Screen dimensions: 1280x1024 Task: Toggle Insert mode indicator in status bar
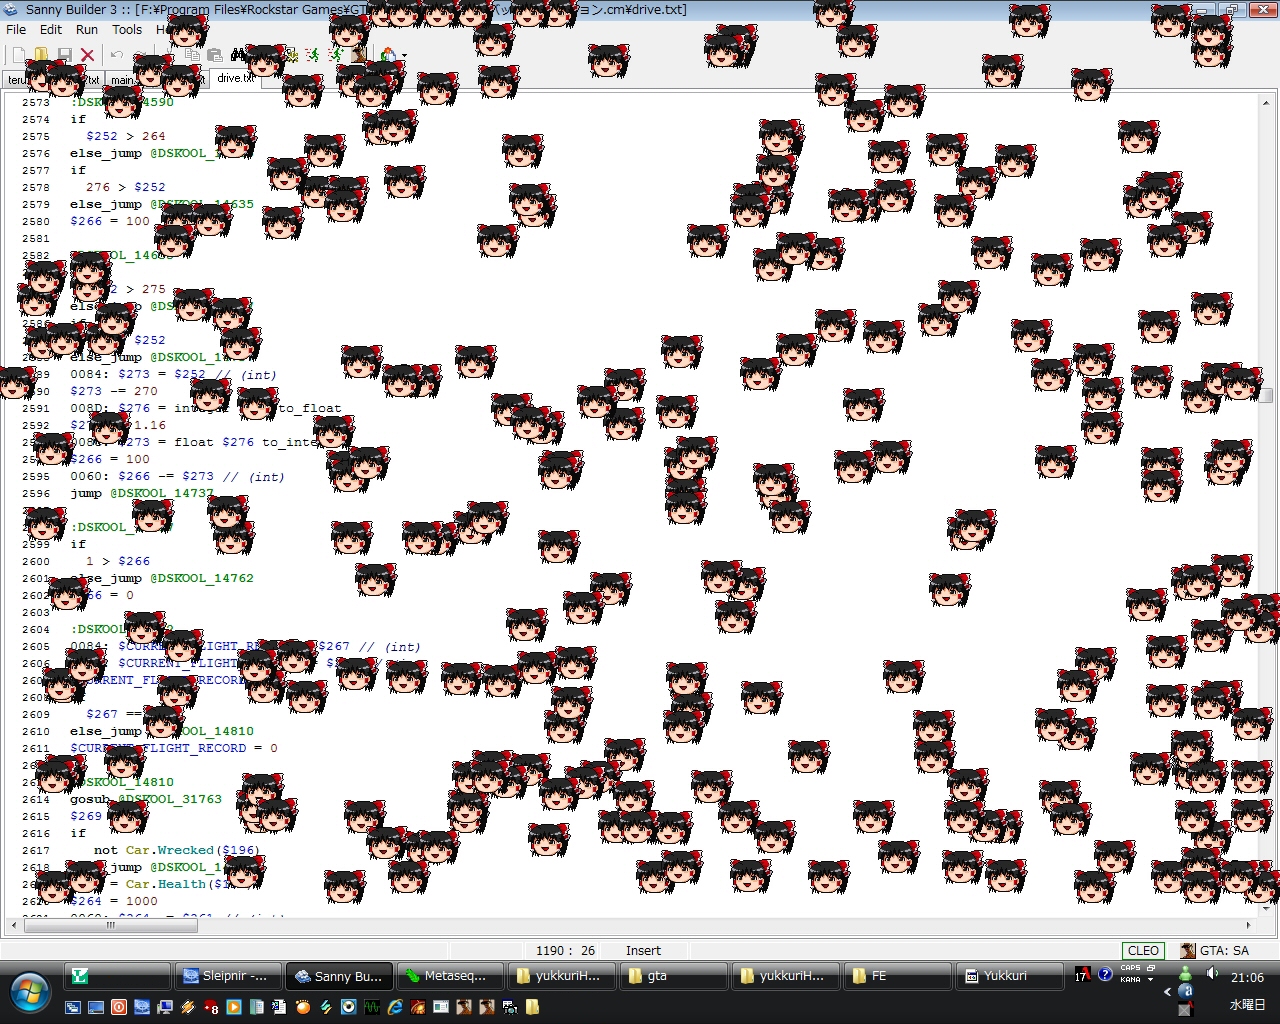[x=643, y=951]
